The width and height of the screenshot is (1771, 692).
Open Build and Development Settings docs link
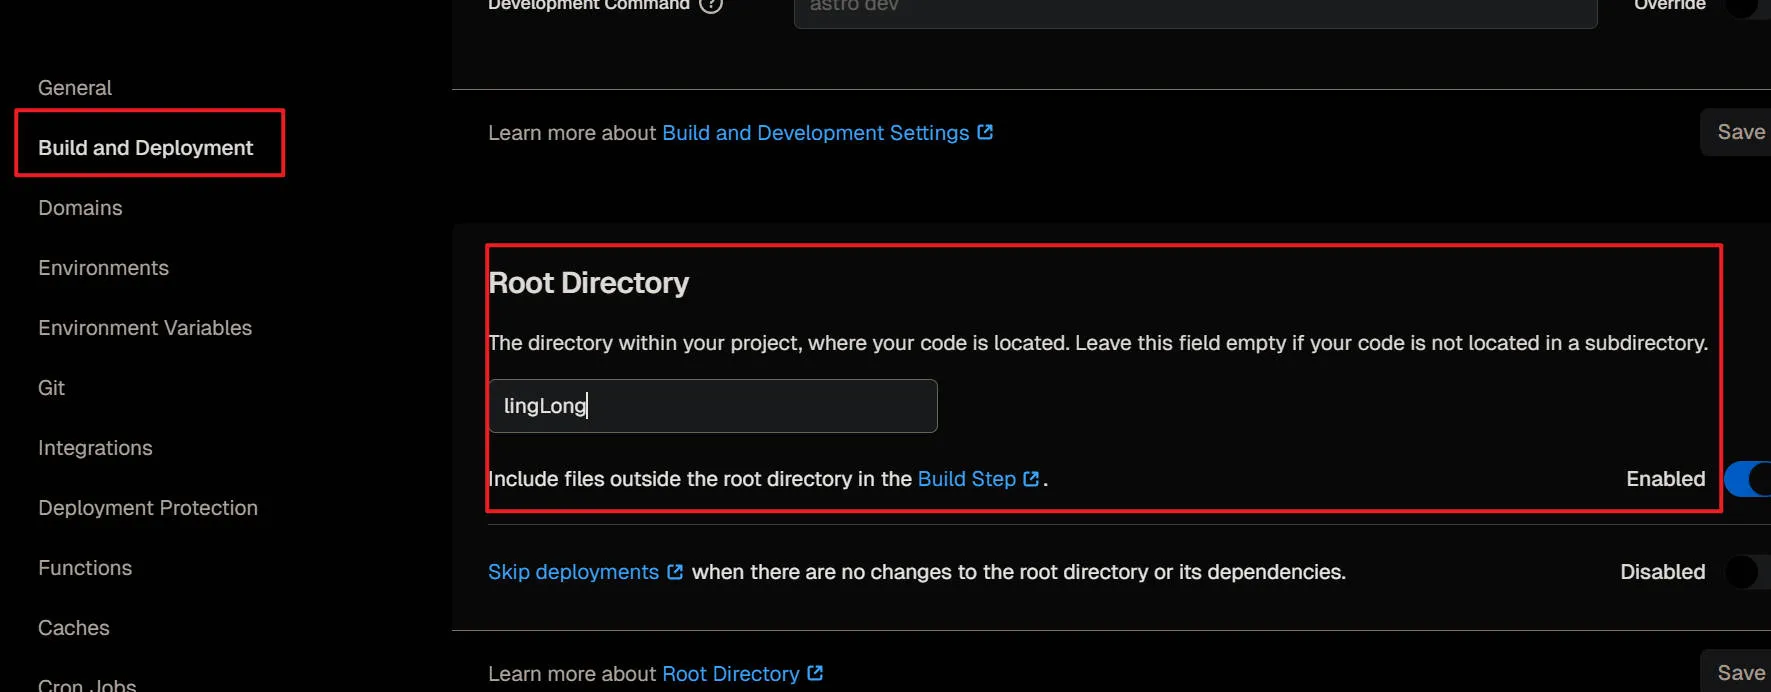[815, 133]
